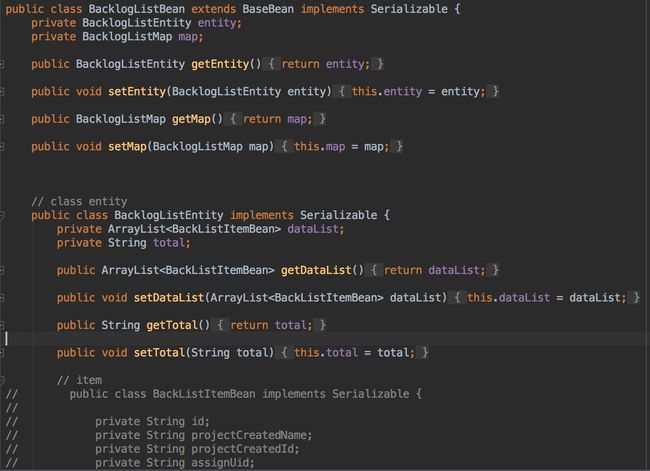The width and height of the screenshot is (650, 471).
Task: Click the getMap method name
Action: coord(191,119)
